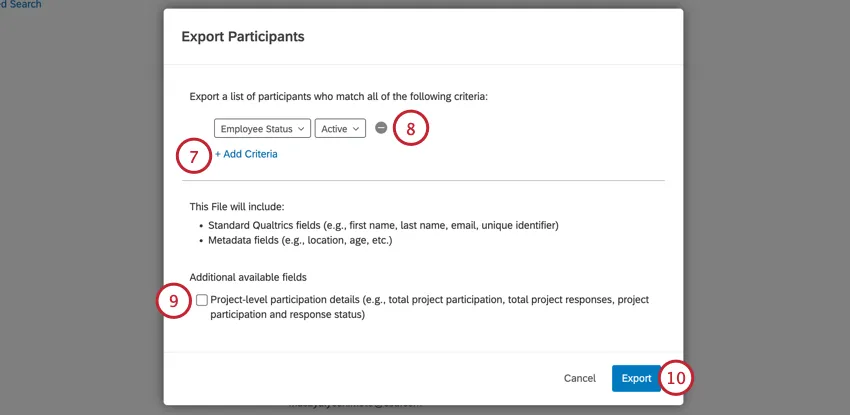Click the numbered callout 8 marker
The height and width of the screenshot is (415, 850).
(x=410, y=128)
